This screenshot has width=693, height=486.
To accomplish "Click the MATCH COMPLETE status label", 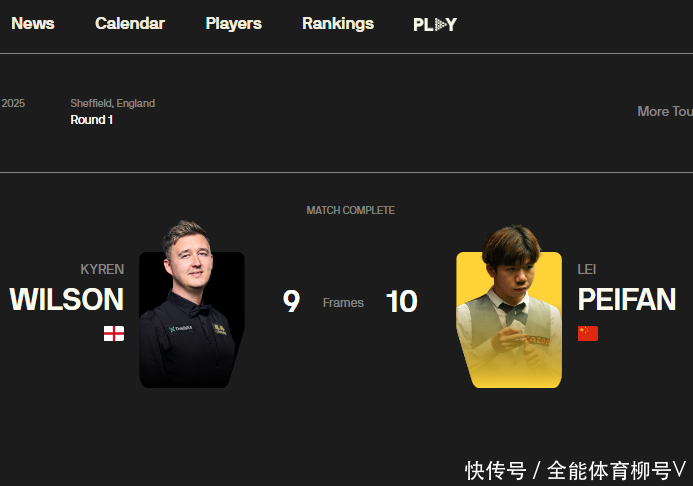I will [x=350, y=210].
